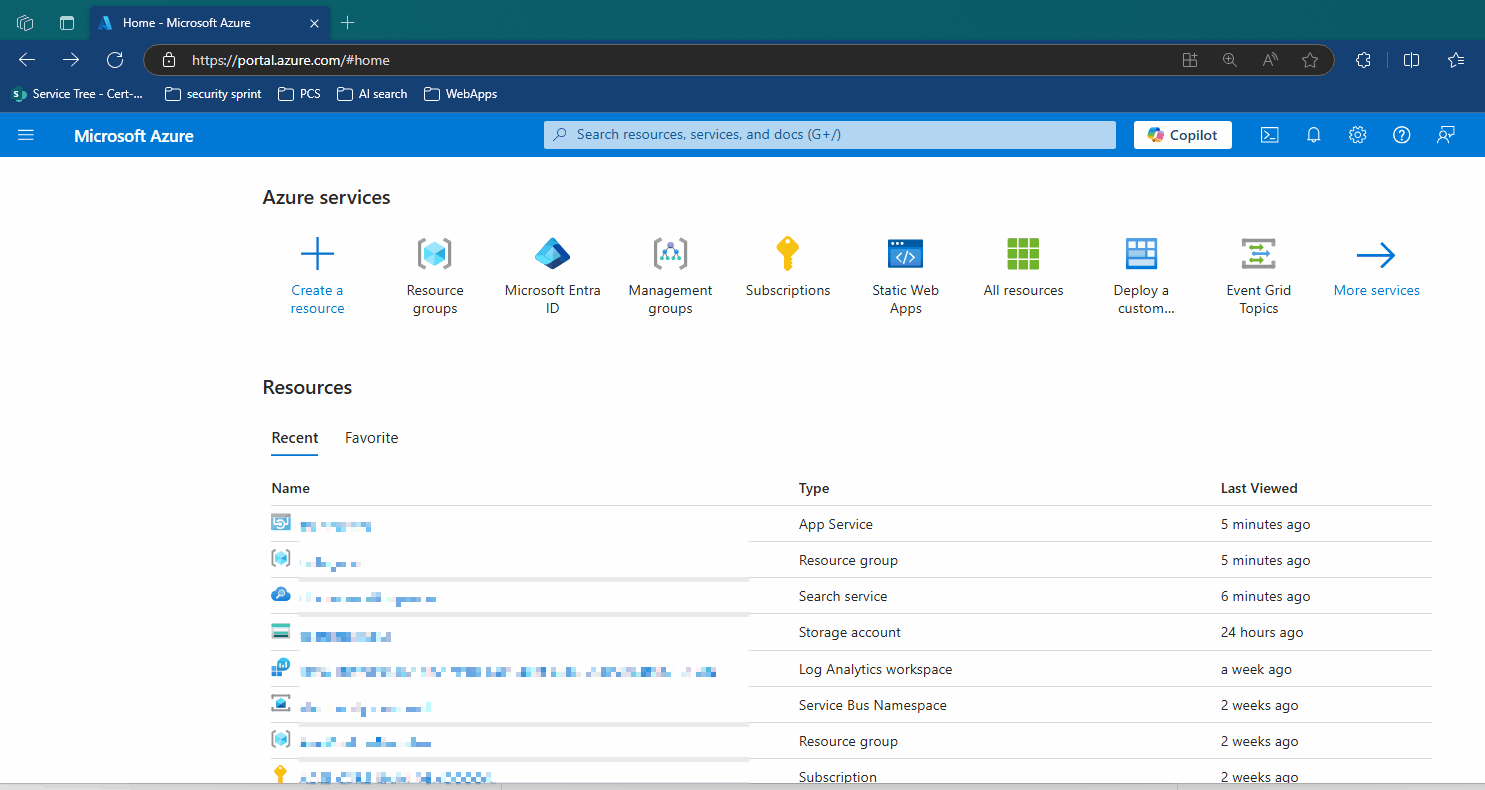Click the zoom magnifier in address bar
Viewport: 1485px width, 790px height.
click(1230, 60)
